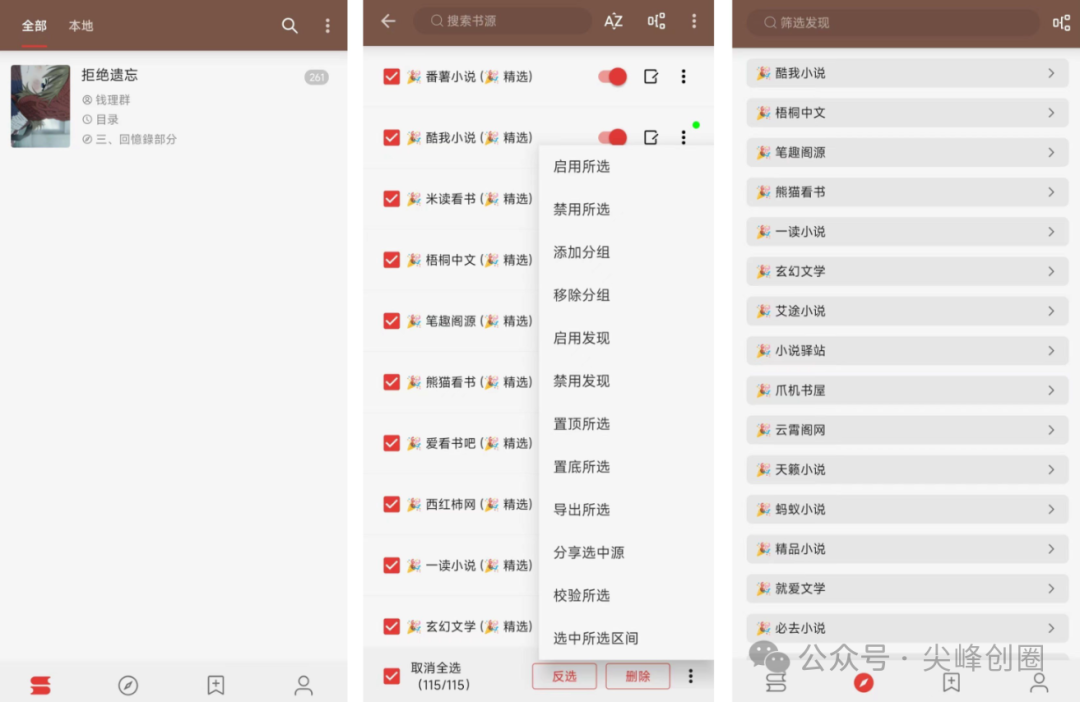Uncheck the 笔趣阁源 source checkbox
The width and height of the screenshot is (1080, 702).
[x=391, y=321]
